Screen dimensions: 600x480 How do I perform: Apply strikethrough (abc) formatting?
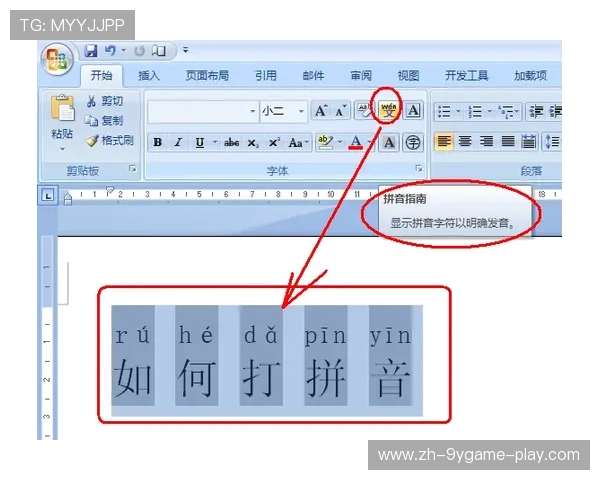[x=231, y=142]
